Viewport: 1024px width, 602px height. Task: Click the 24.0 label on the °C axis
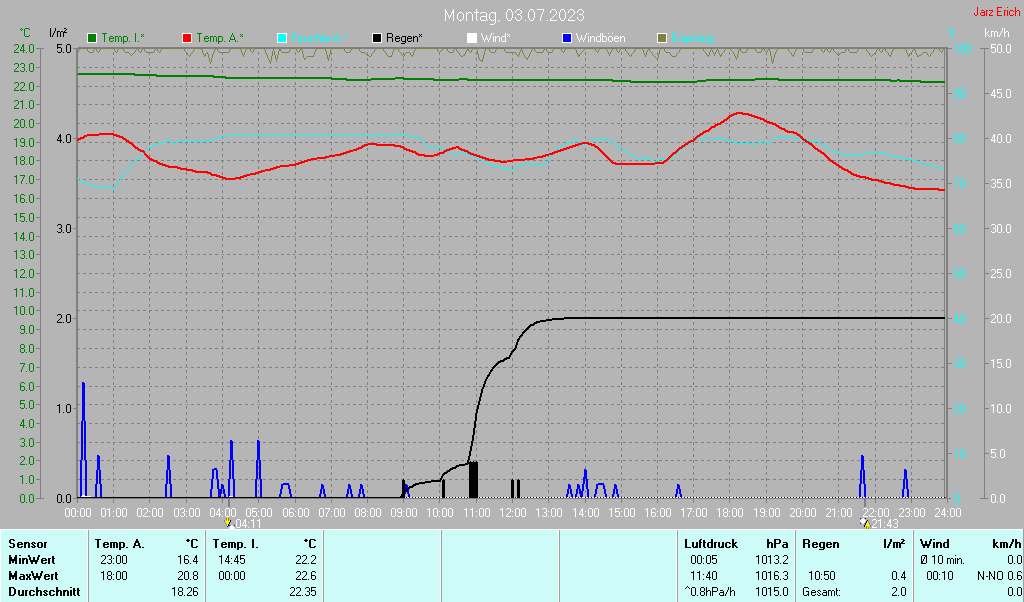tap(24, 49)
